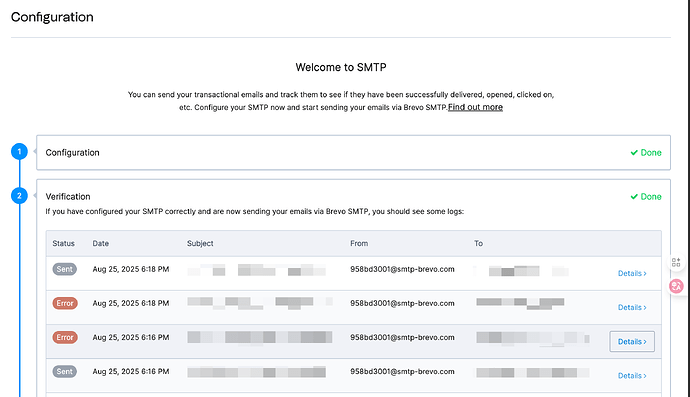Click sender address in Error 6:18 PM row
Viewport: 690px width, 397px height.
coord(402,303)
